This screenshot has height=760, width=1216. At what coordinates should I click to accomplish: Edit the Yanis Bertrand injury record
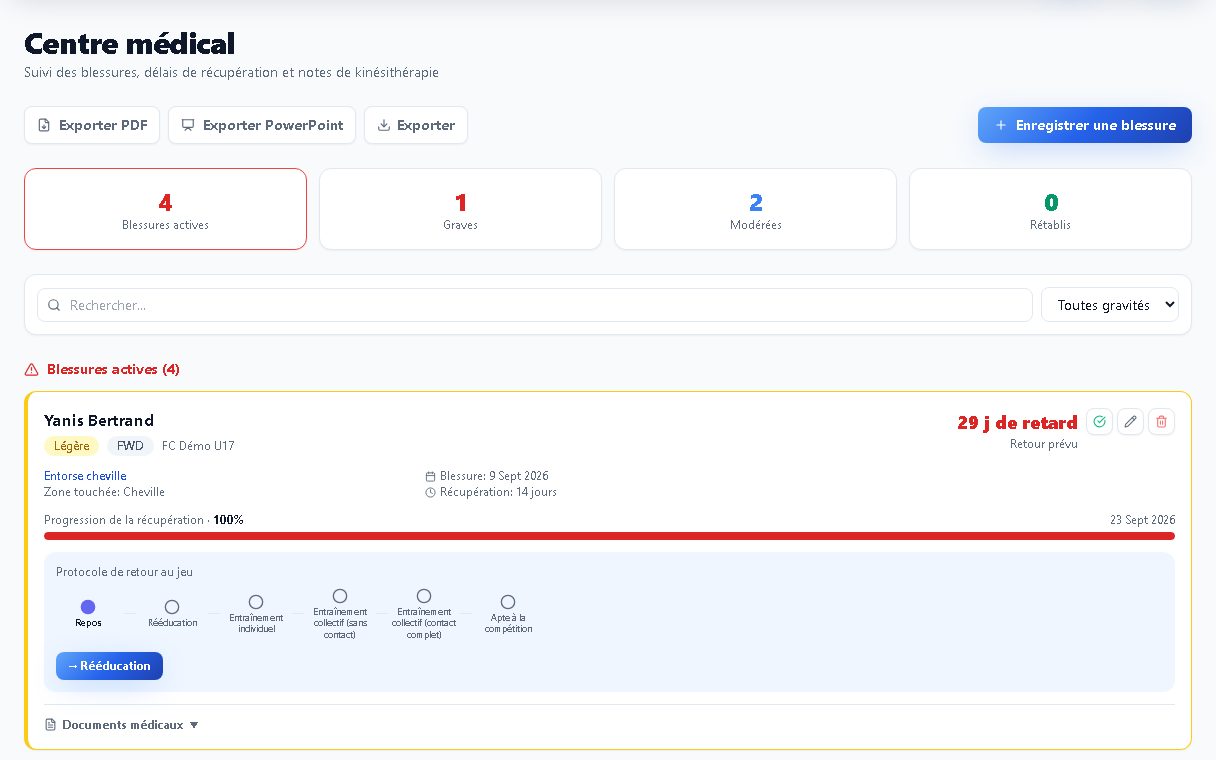pos(1130,422)
